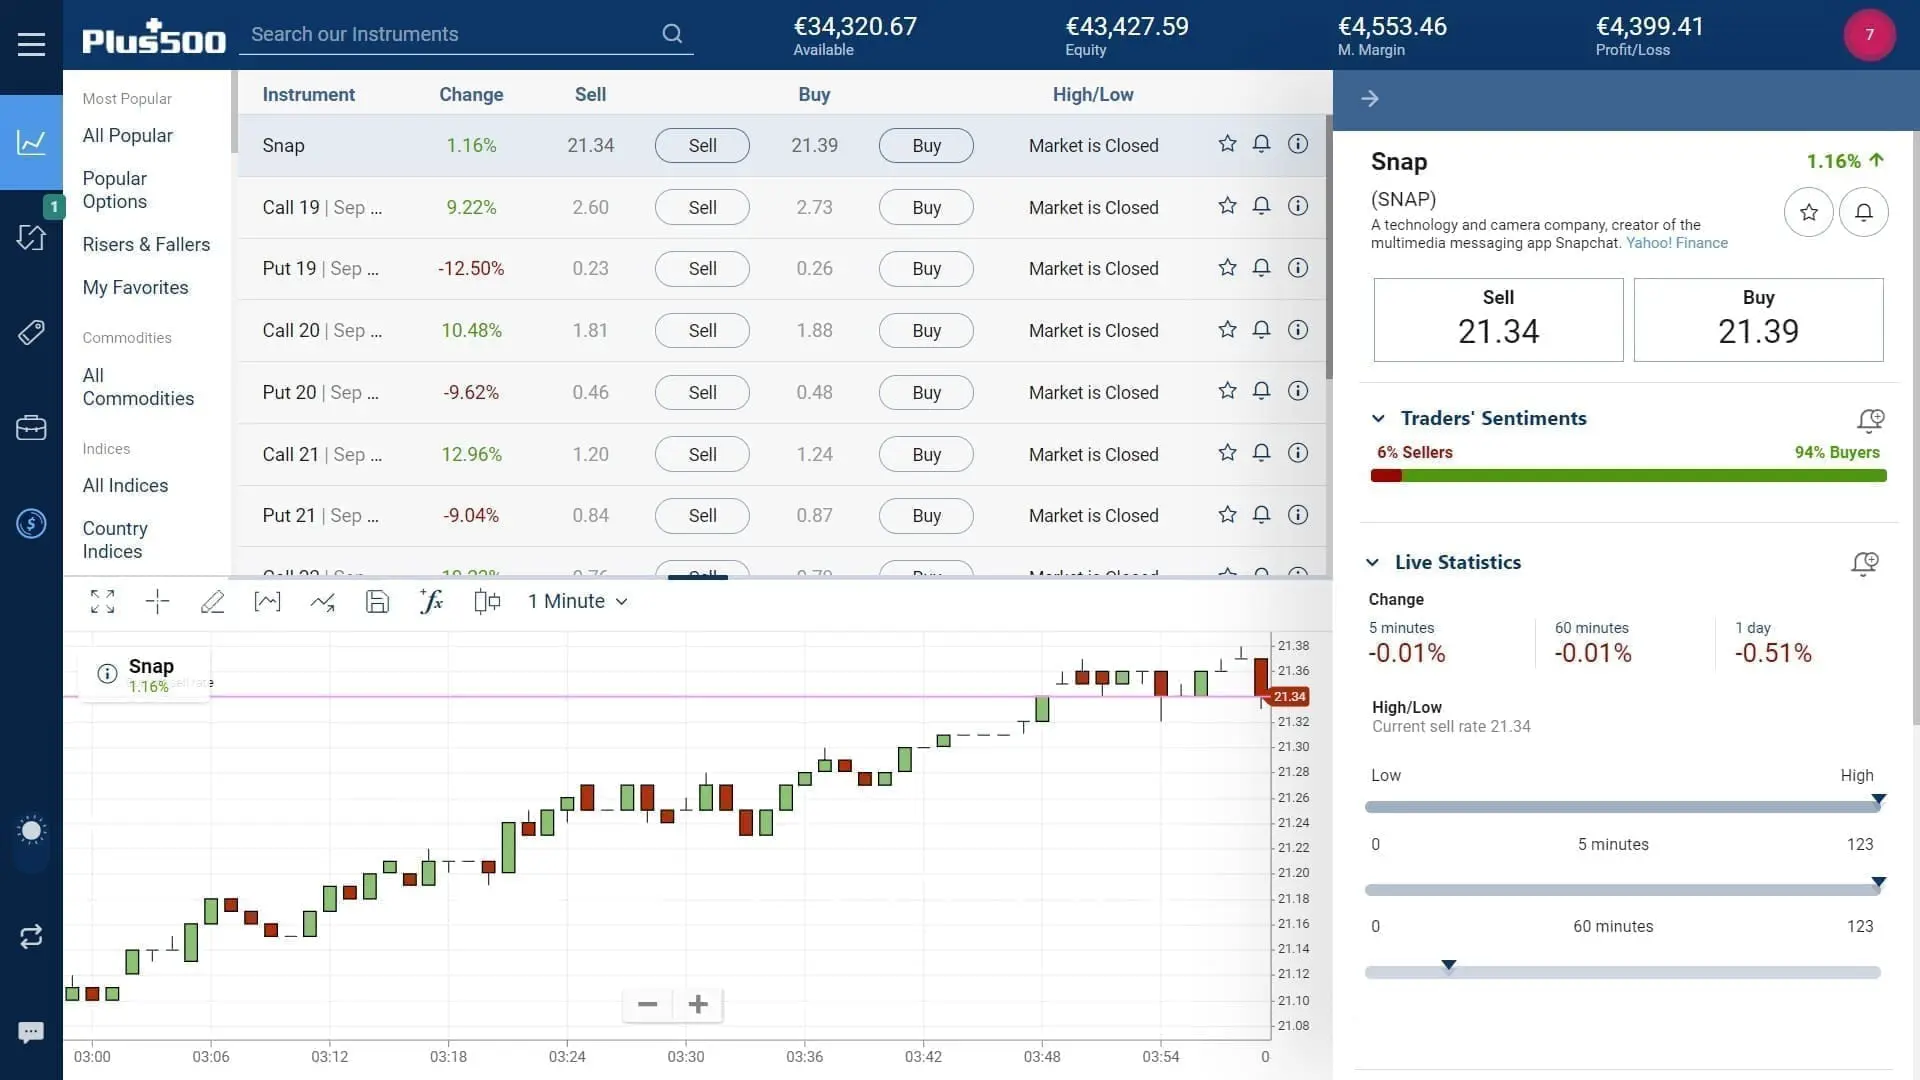
Task: Open the Yahoo! Finance link
Action: (x=1676, y=243)
